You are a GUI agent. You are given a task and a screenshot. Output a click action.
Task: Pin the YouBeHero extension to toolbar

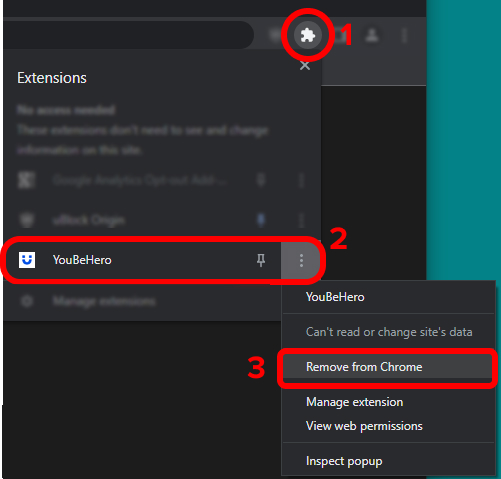click(x=261, y=260)
